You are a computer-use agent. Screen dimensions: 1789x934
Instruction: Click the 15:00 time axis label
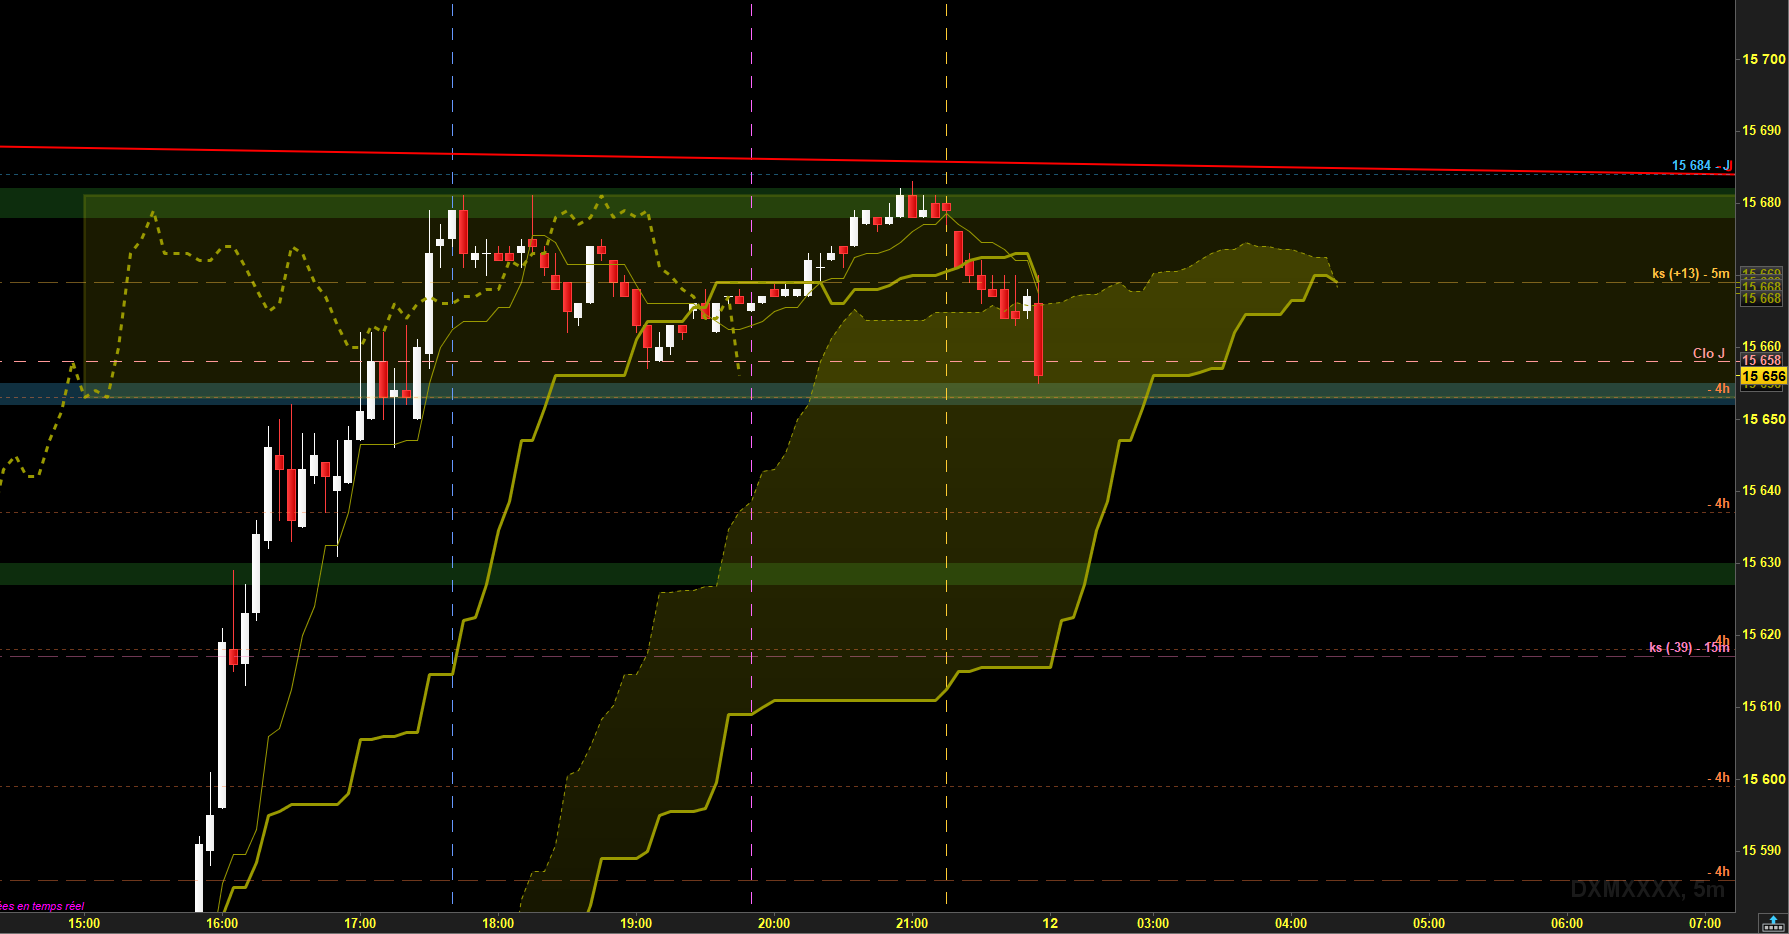(84, 923)
